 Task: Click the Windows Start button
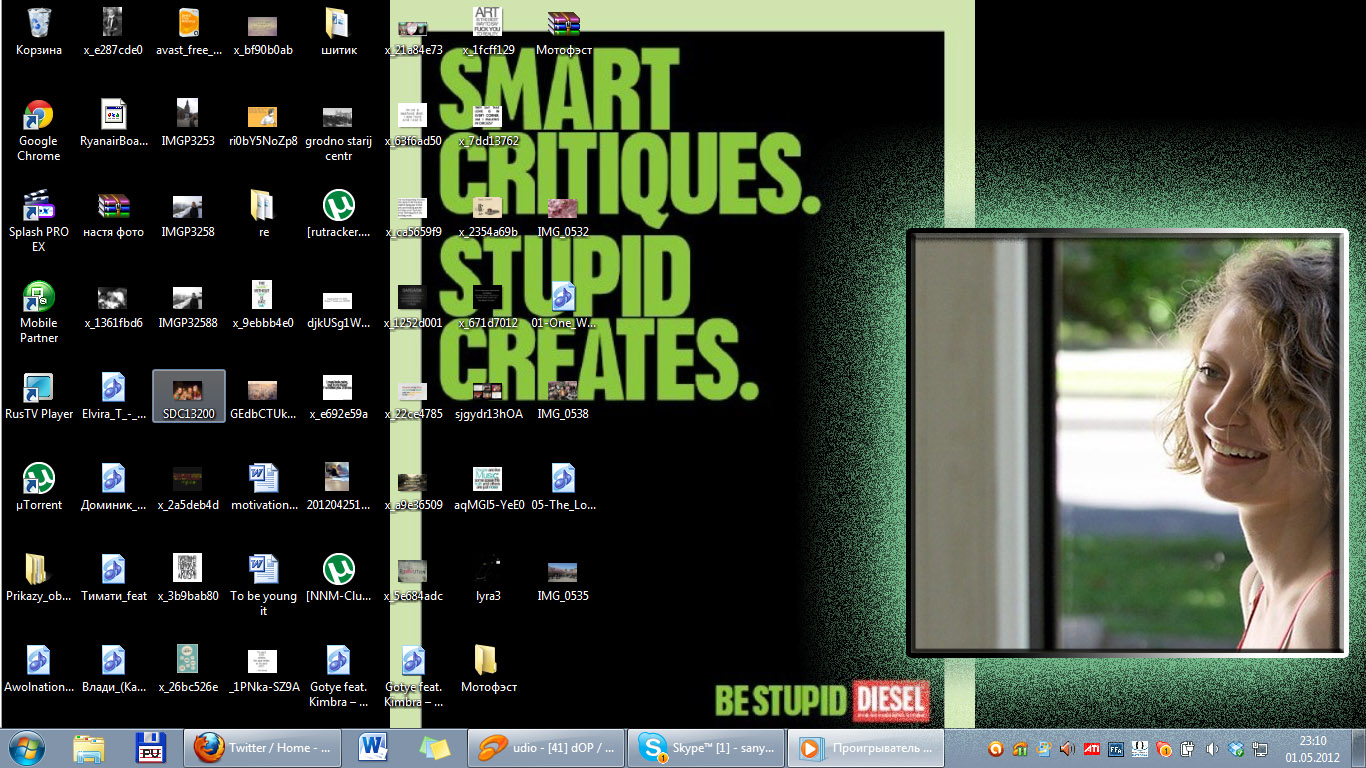pos(27,747)
